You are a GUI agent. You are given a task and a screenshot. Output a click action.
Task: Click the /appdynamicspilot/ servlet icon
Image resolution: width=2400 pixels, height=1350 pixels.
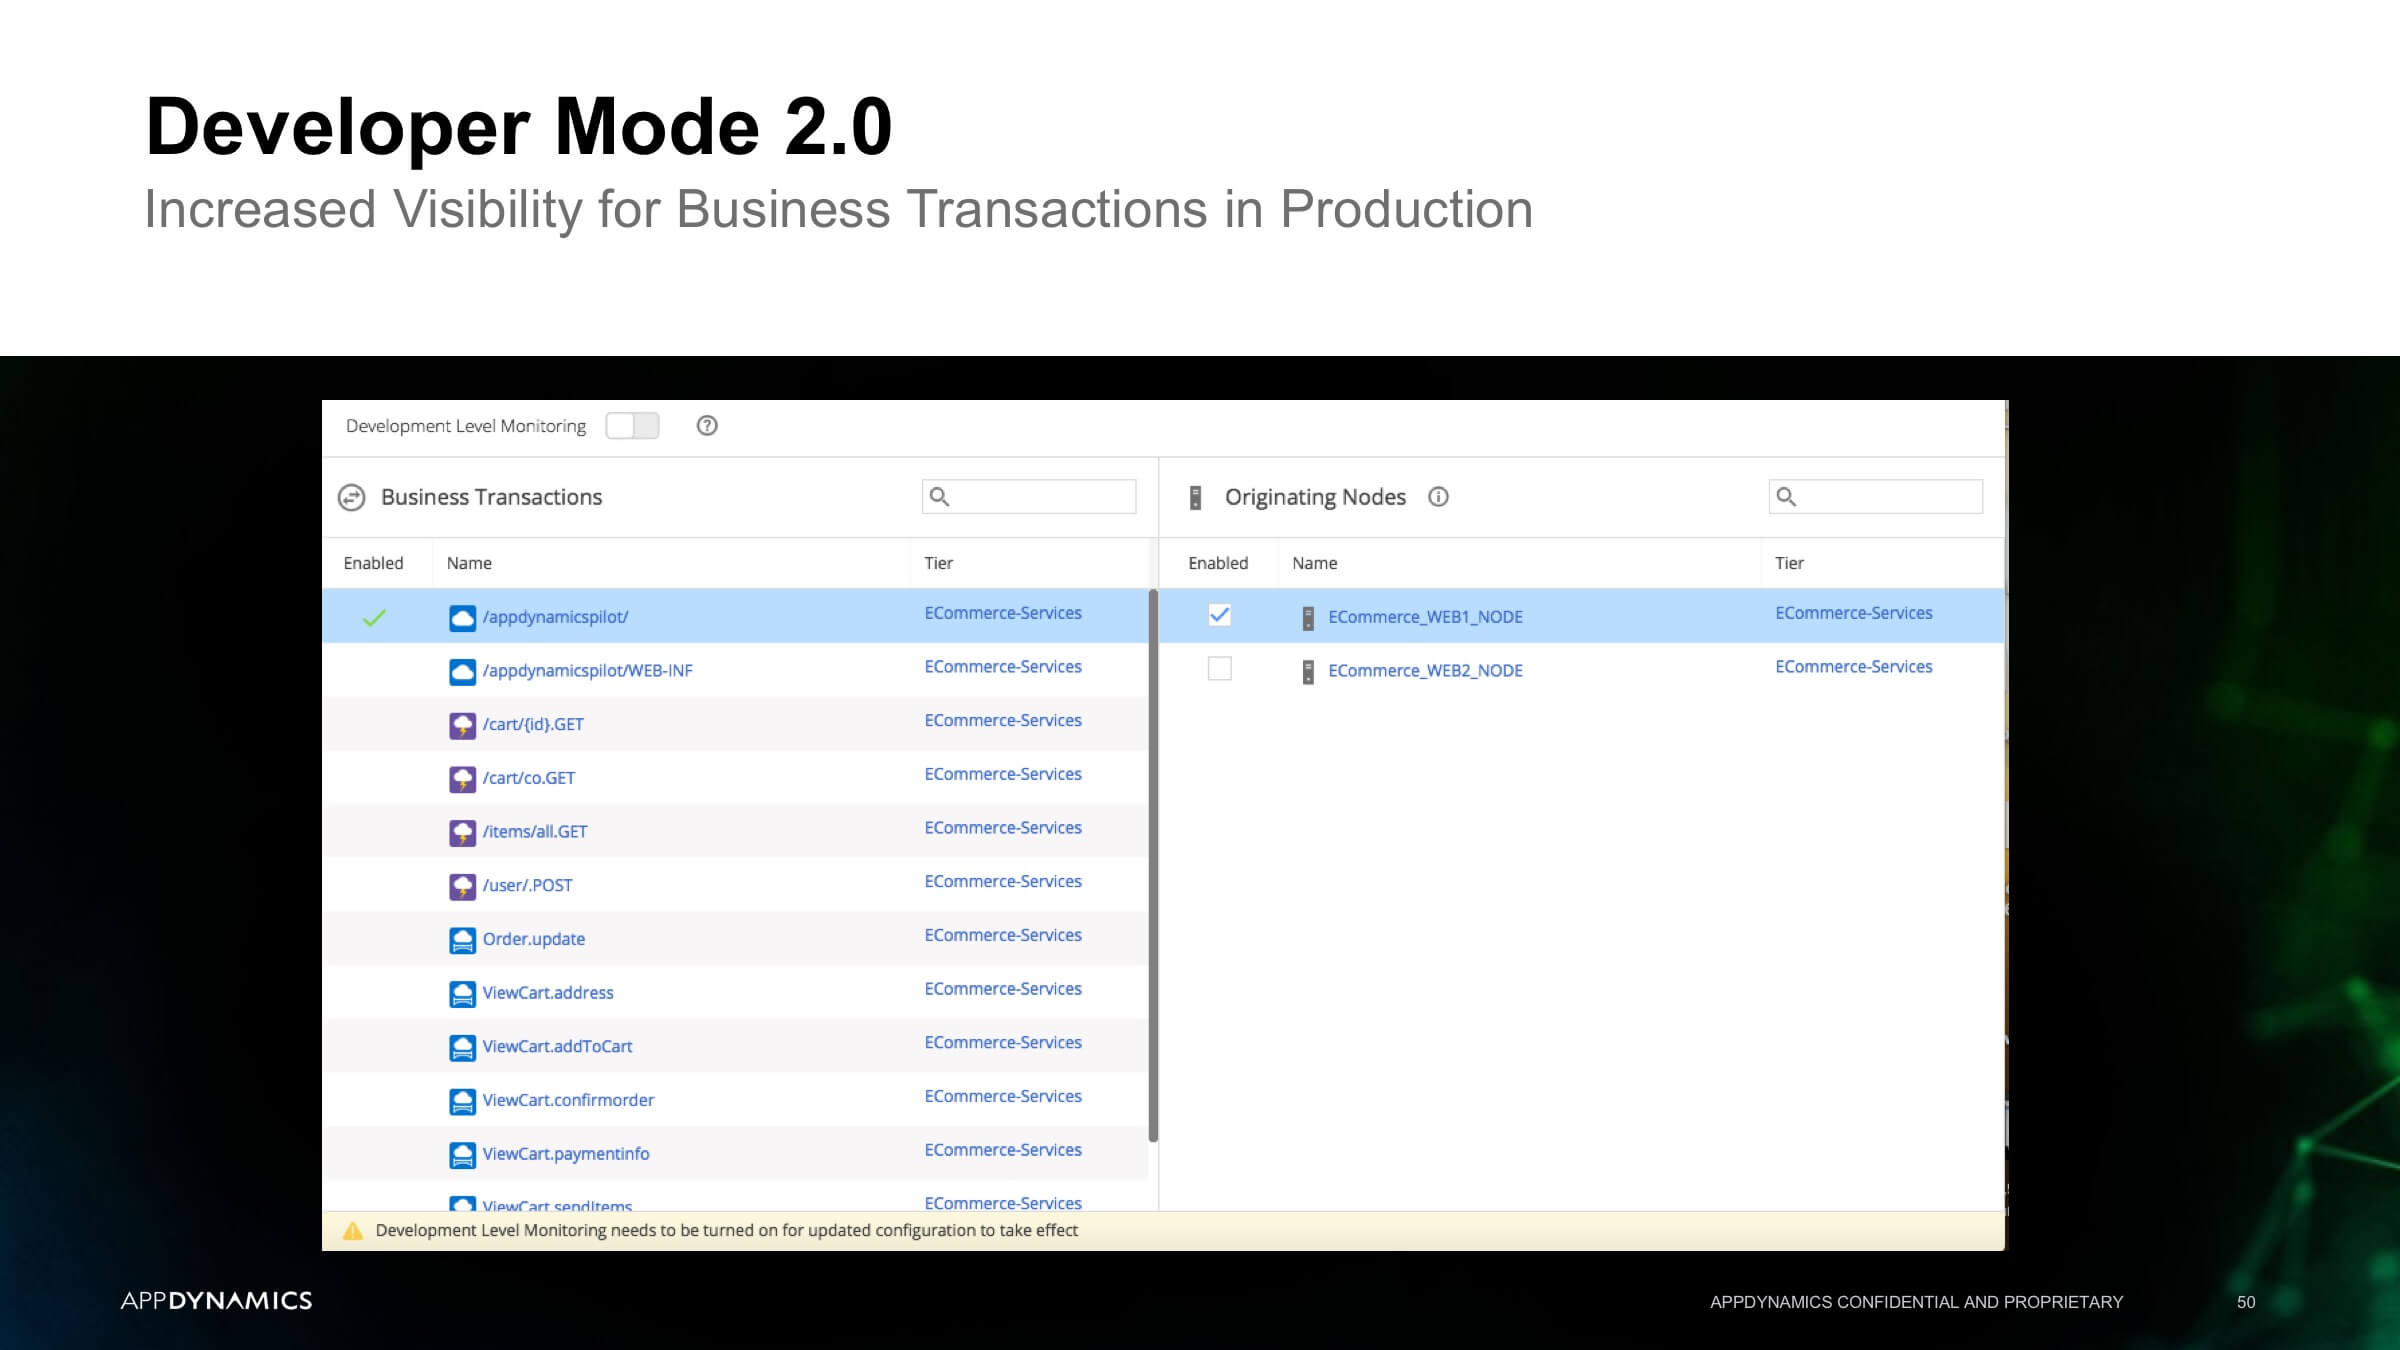[x=462, y=618]
